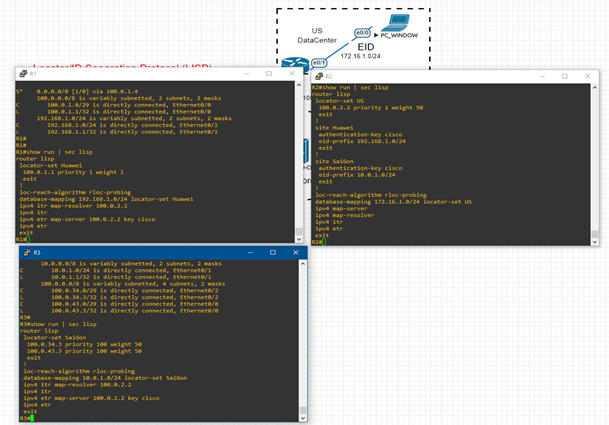Click the default route '0.0.0.0/0' line in R1
Screen dimensions: 609x425
[x=77, y=91]
